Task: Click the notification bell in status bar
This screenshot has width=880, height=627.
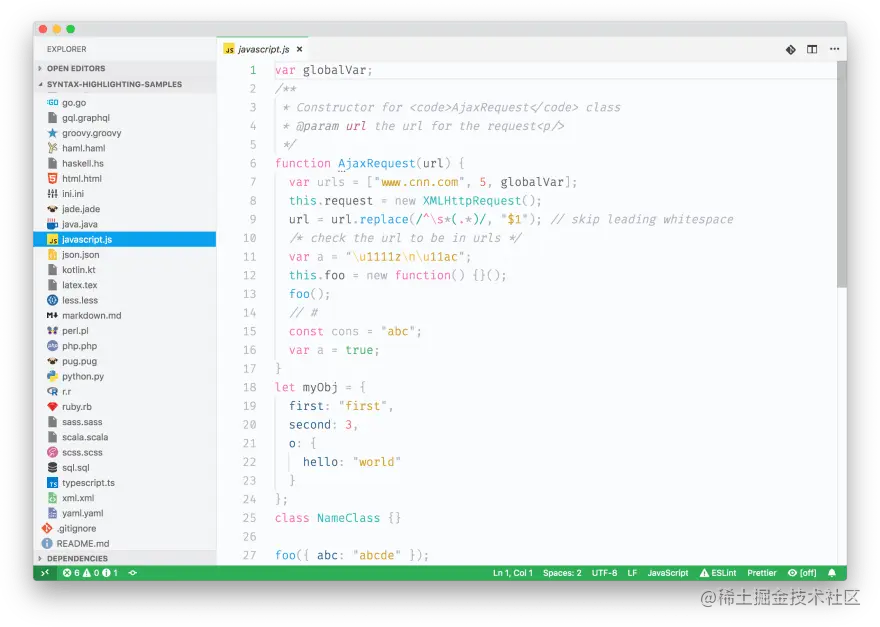Action: pos(832,573)
